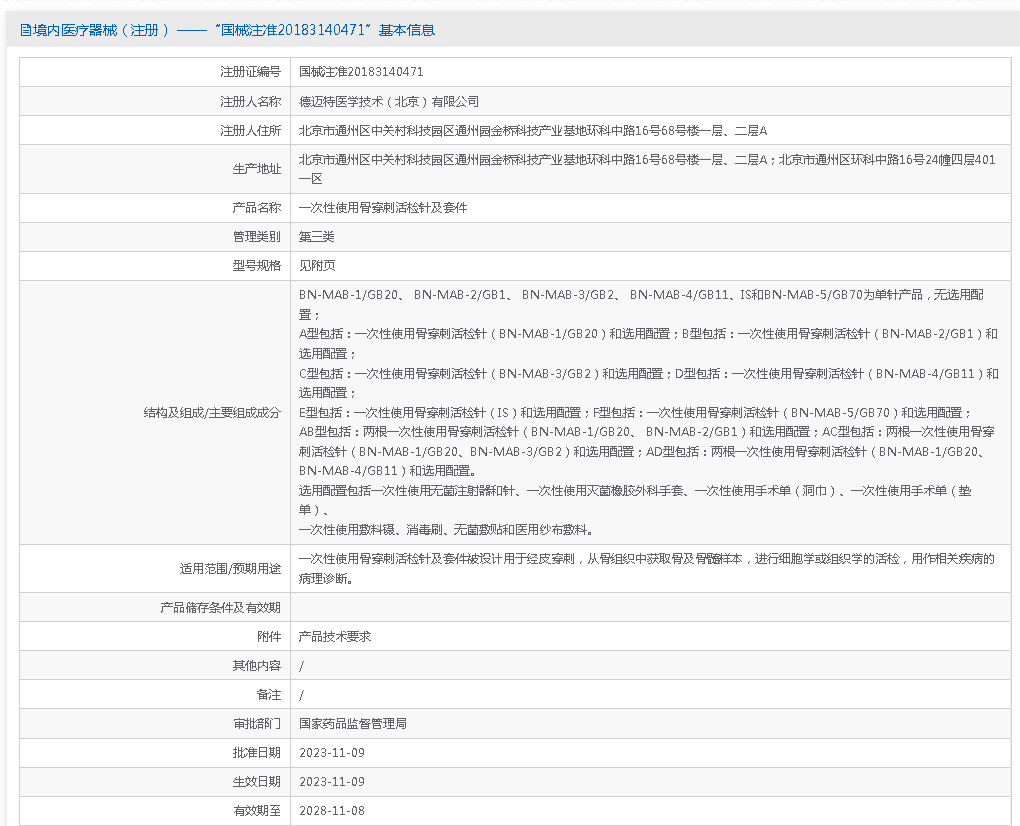This screenshot has width=1020, height=826.
Task: Click the 批准日期 row label
Action: point(256,752)
